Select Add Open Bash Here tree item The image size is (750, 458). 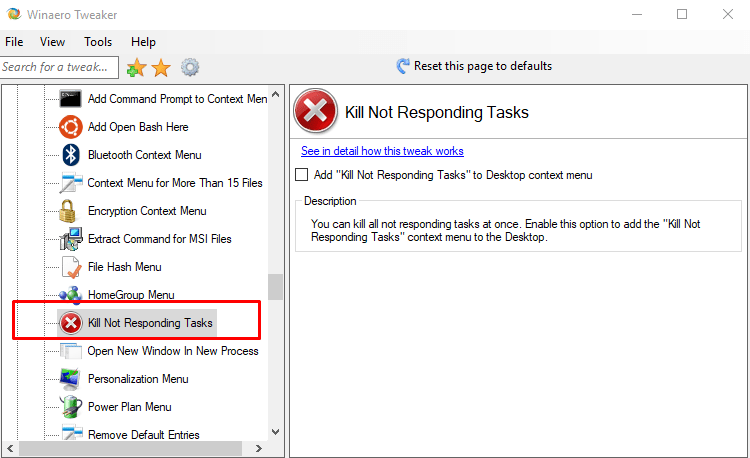[138, 127]
